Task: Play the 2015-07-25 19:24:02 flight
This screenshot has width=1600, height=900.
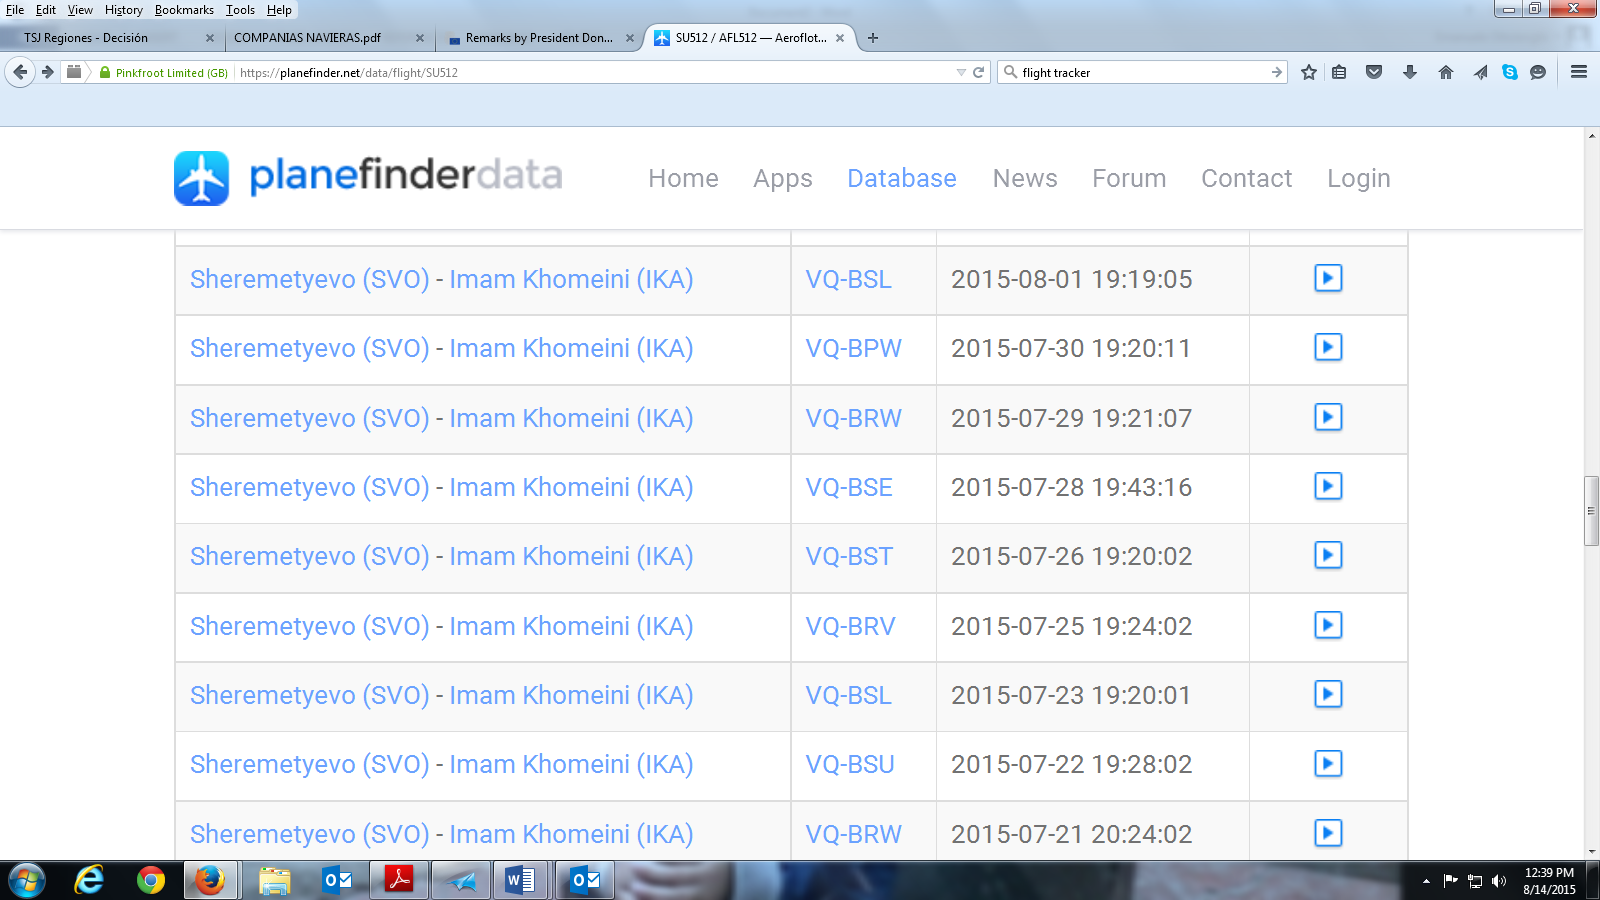Action: [1328, 625]
